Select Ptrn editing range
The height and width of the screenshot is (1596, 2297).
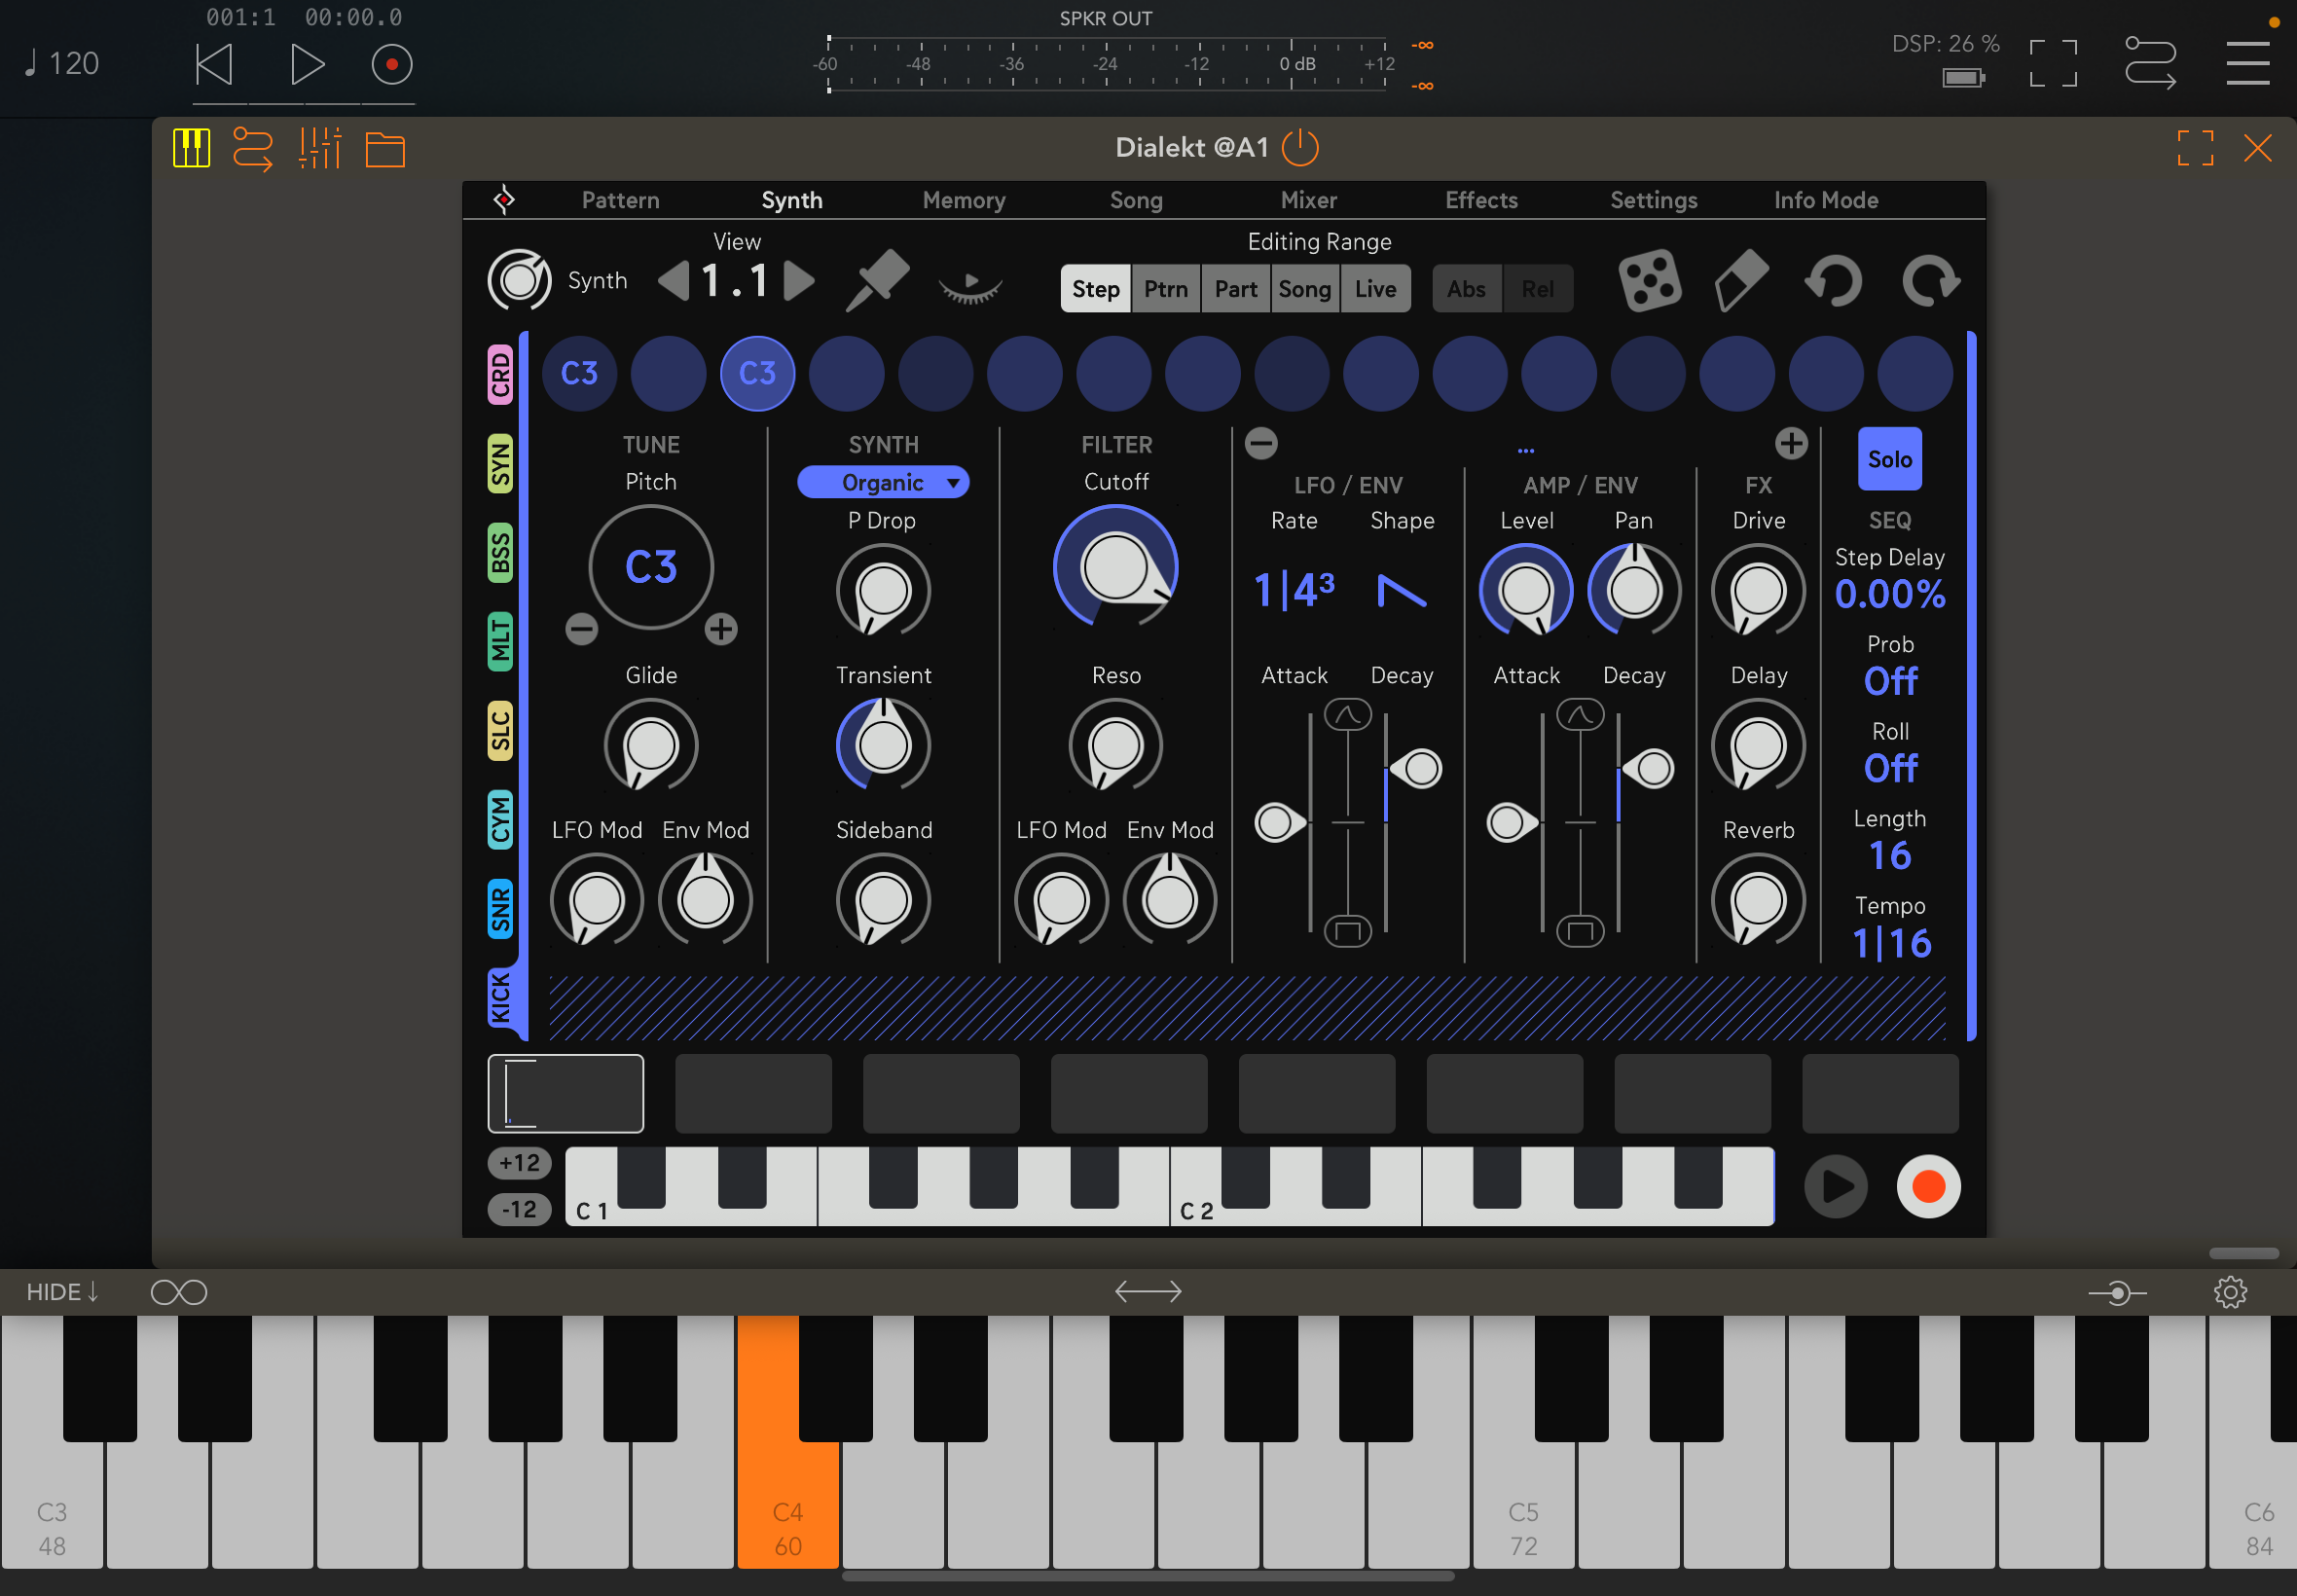pyautogui.click(x=1165, y=289)
